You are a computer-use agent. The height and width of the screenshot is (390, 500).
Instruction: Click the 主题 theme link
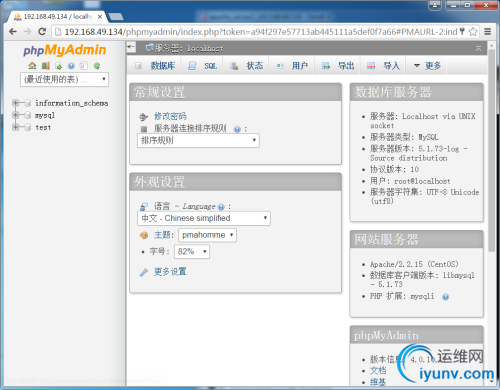162,235
